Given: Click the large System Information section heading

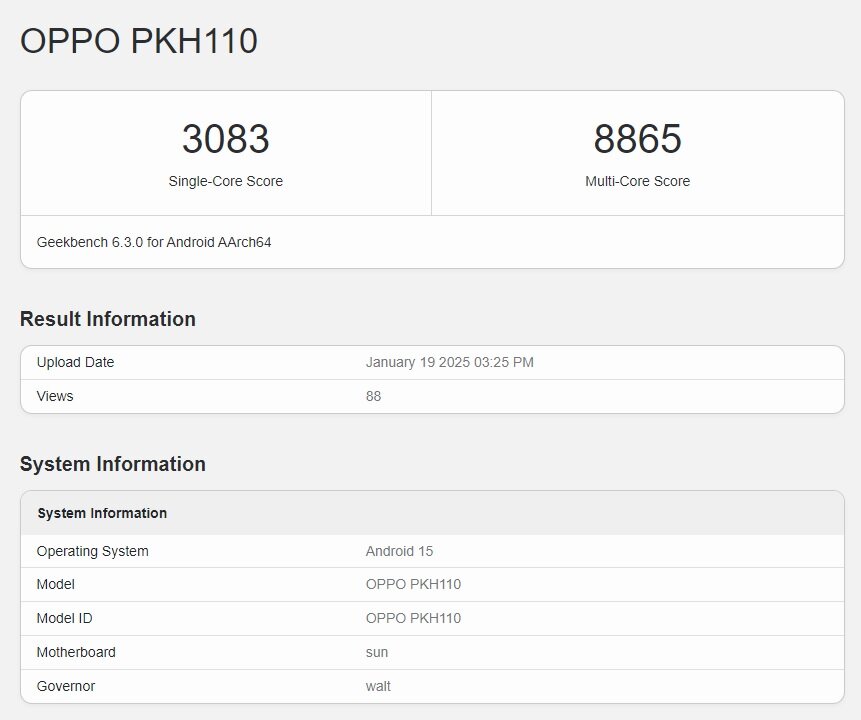Looking at the screenshot, I should 113,464.
